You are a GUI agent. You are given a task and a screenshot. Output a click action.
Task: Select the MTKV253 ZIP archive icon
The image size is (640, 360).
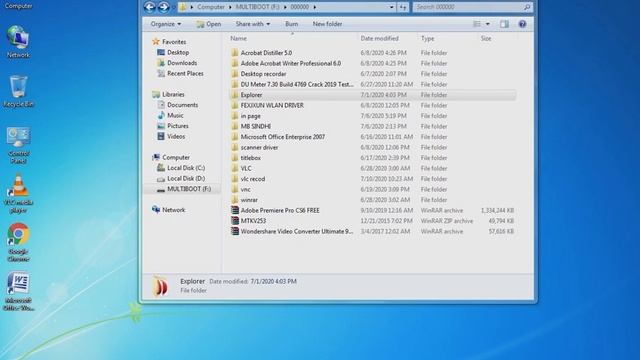(235, 221)
